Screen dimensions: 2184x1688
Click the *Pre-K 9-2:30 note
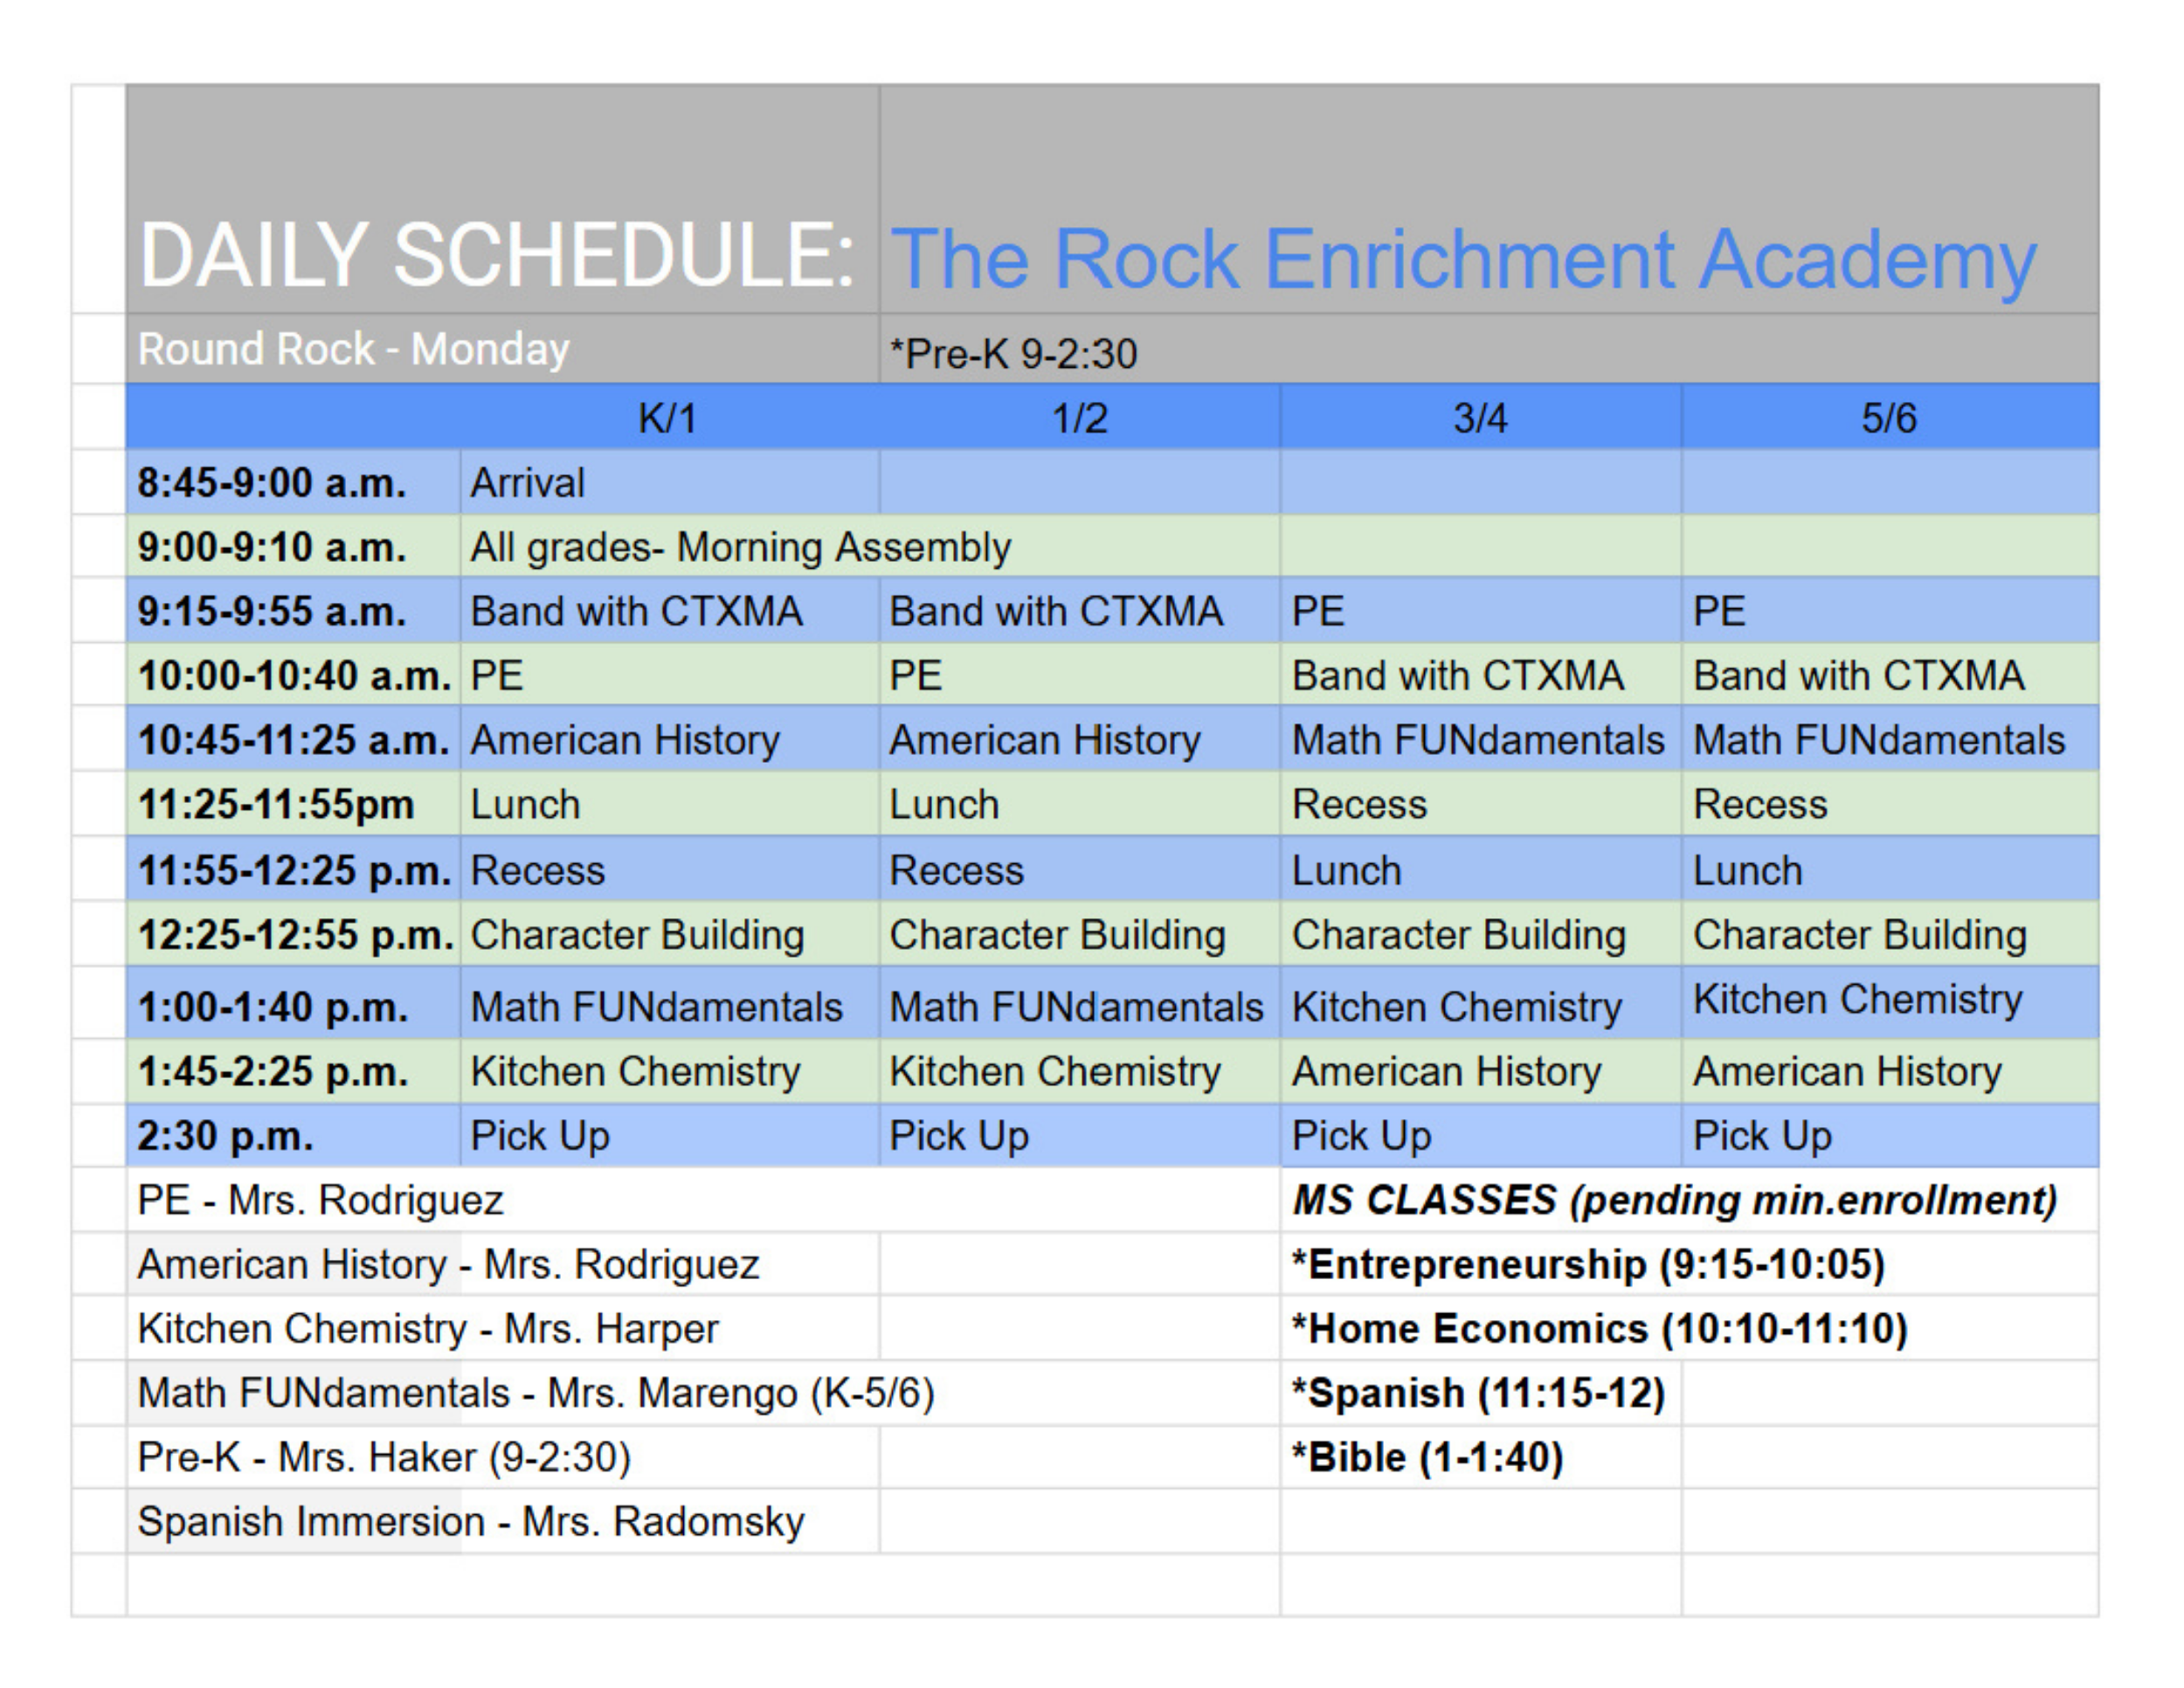click(1013, 354)
